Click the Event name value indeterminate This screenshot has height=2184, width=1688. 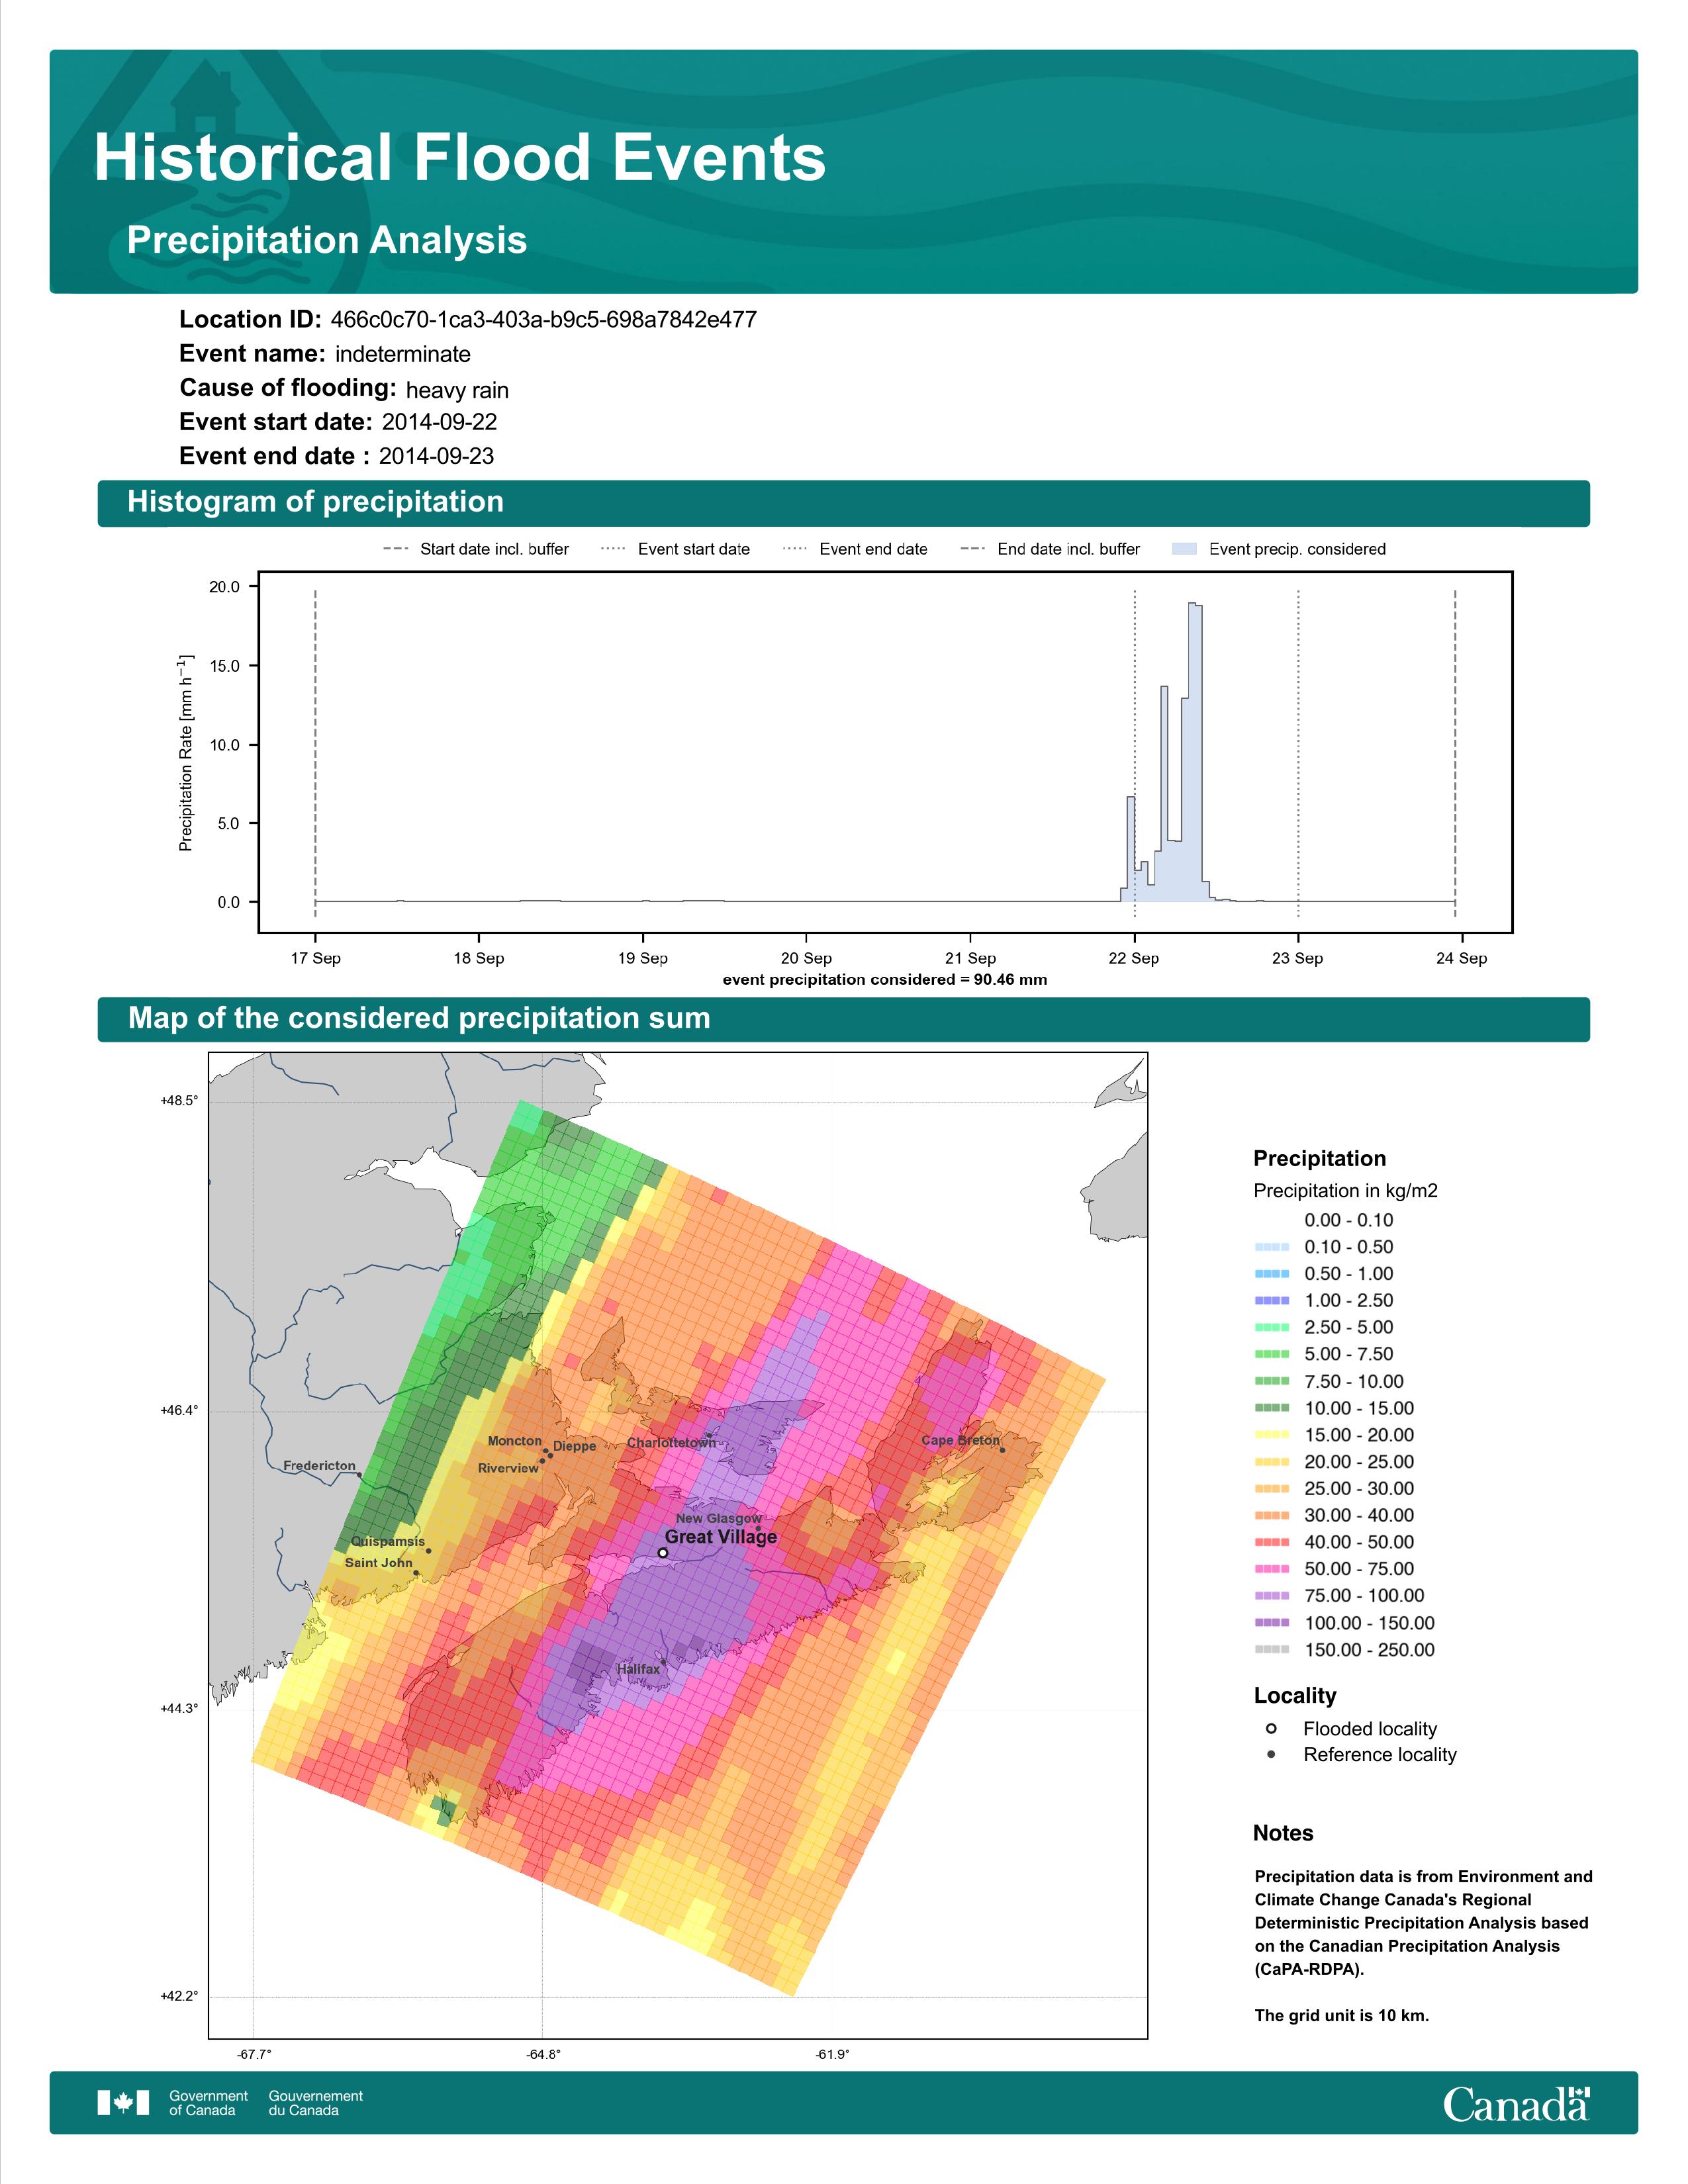[403, 354]
